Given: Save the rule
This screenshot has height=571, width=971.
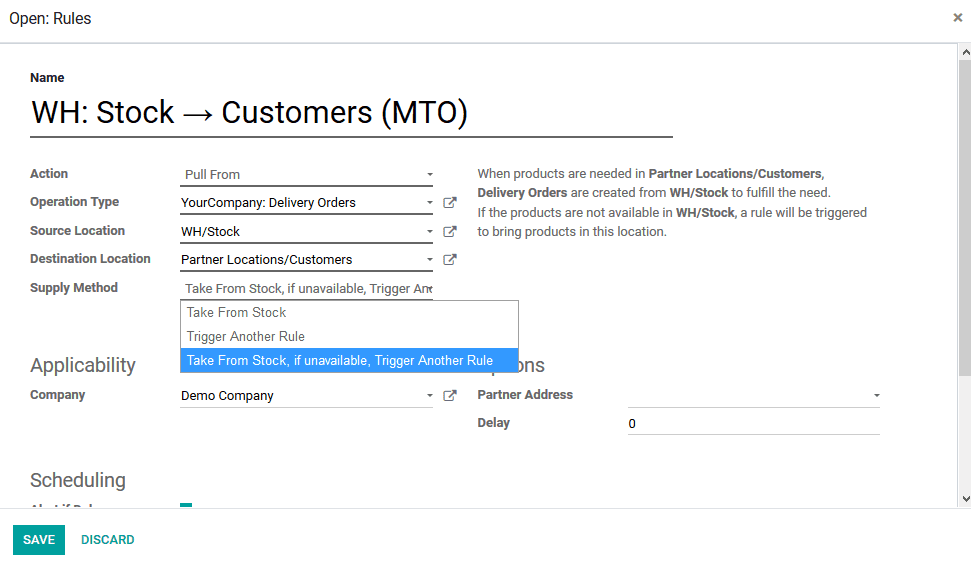Looking at the screenshot, I should click(x=39, y=539).
